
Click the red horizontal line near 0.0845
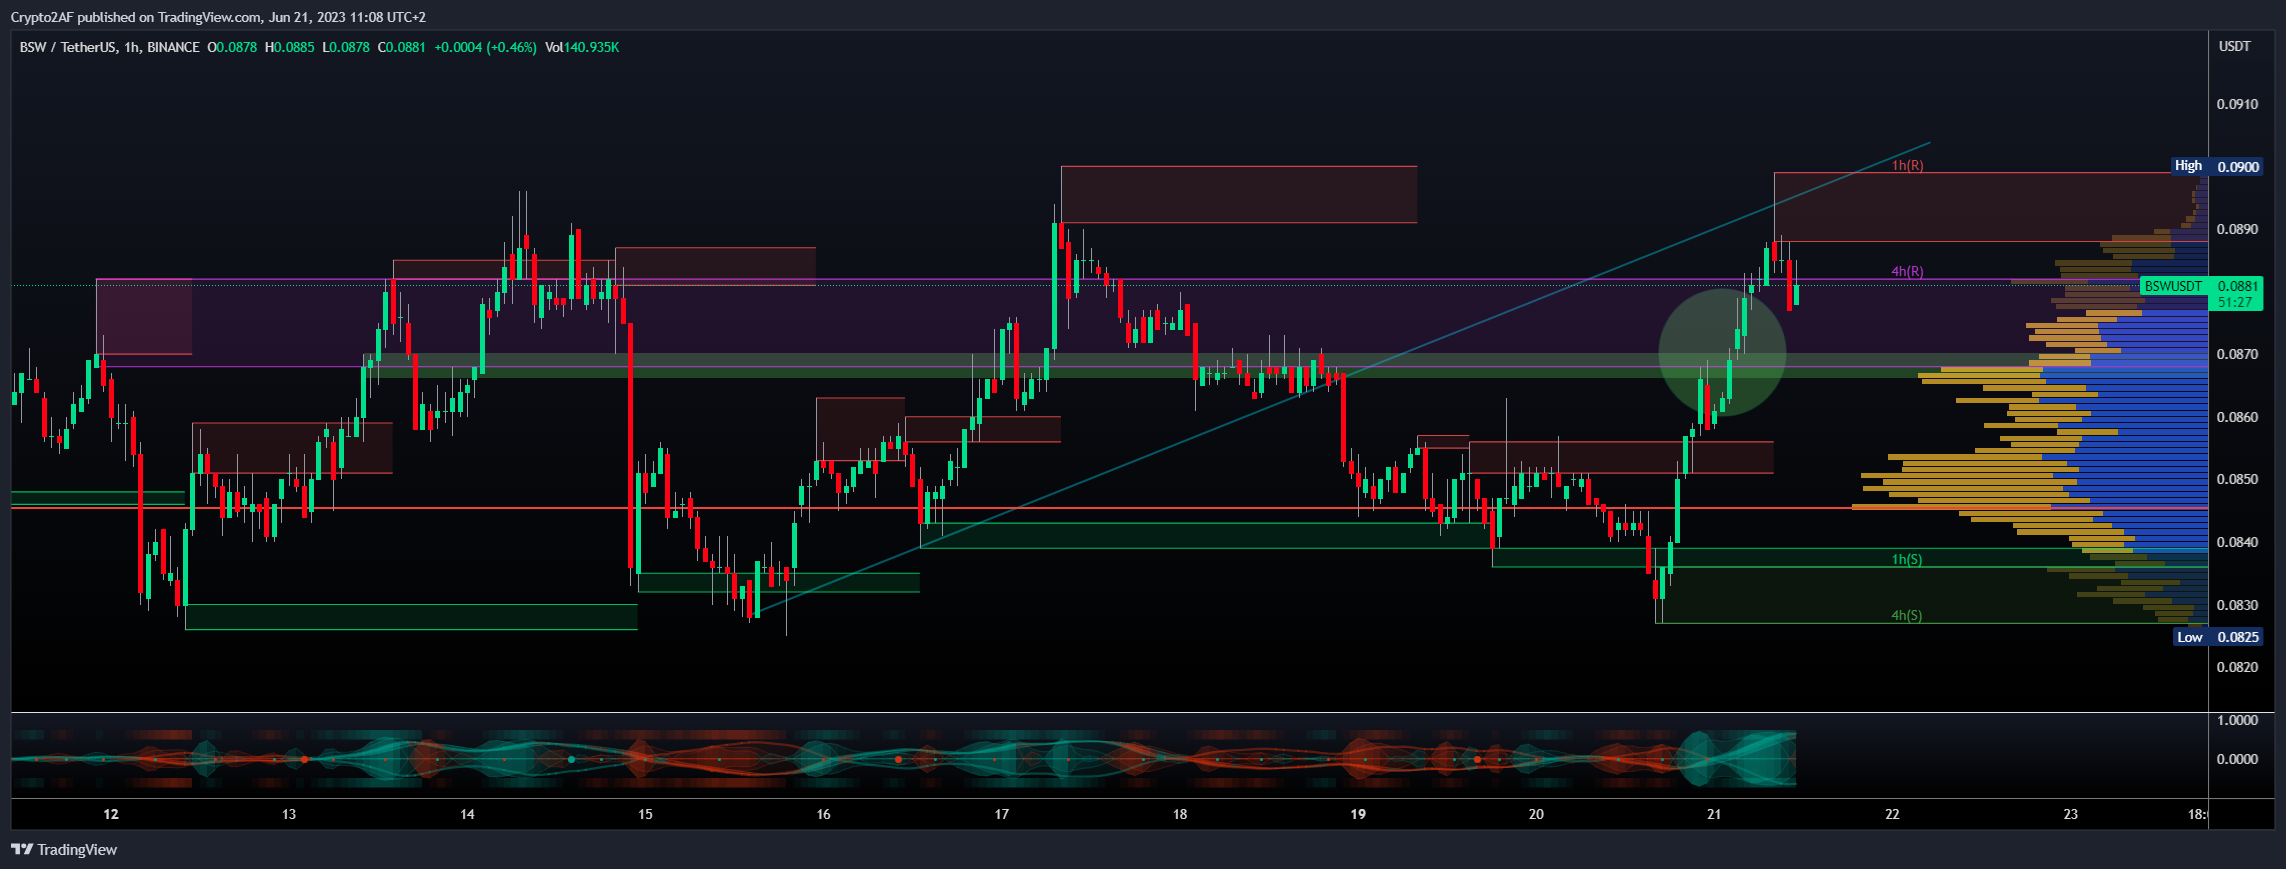pos(1110,508)
